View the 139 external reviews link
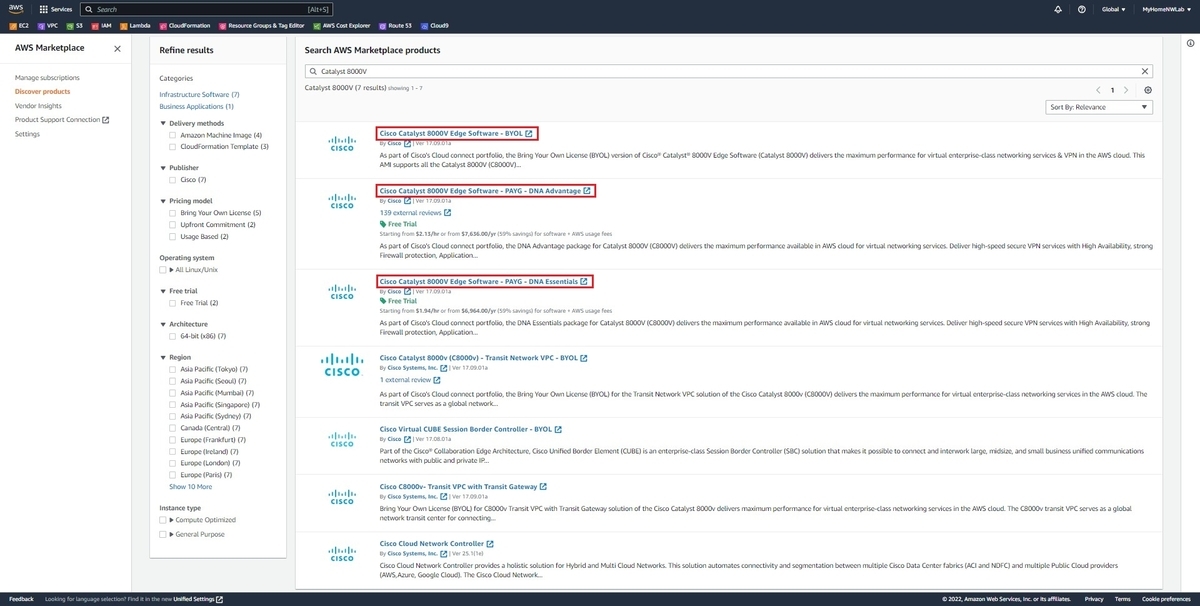Image resolution: width=1200 pixels, height=606 pixels. (415, 212)
